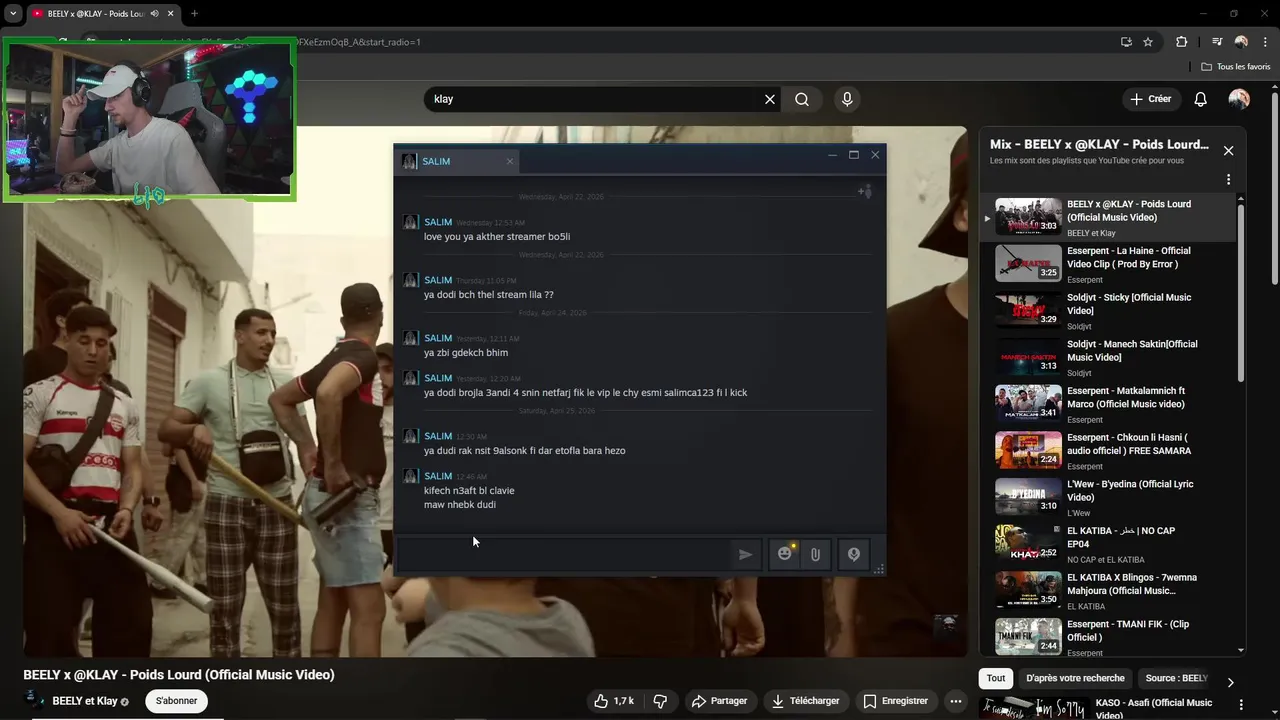Run the YouTube search with magnifier button
The width and height of the screenshot is (1280, 720).
click(x=802, y=99)
